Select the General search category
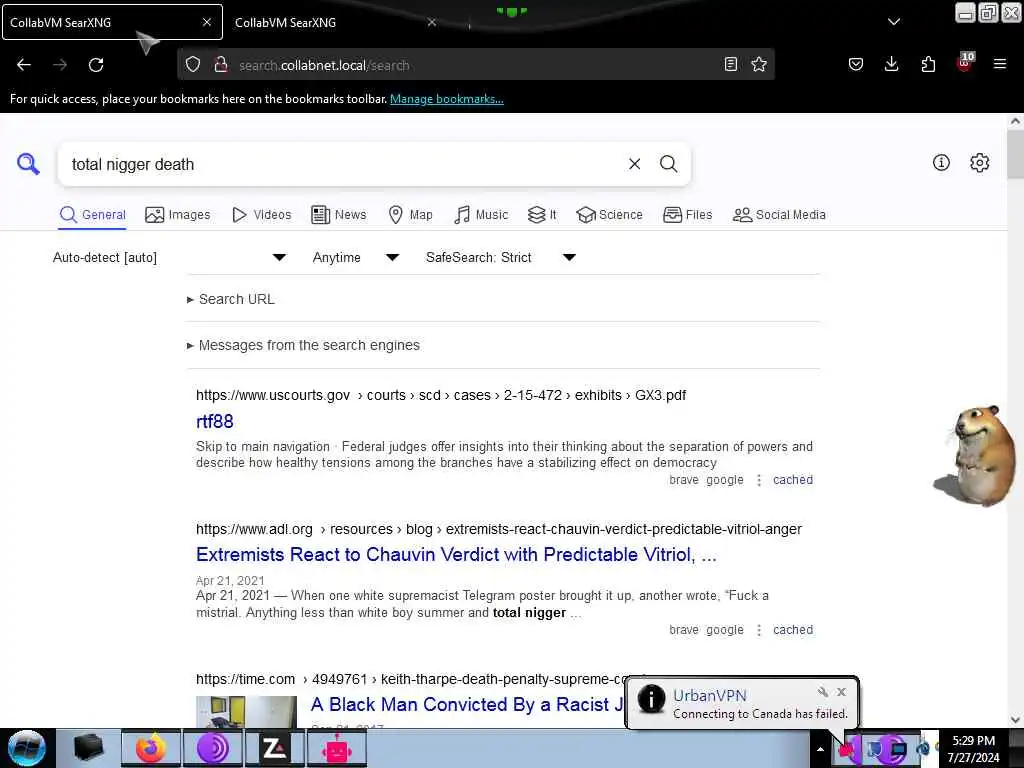Image resolution: width=1024 pixels, height=768 pixels. click(93, 214)
